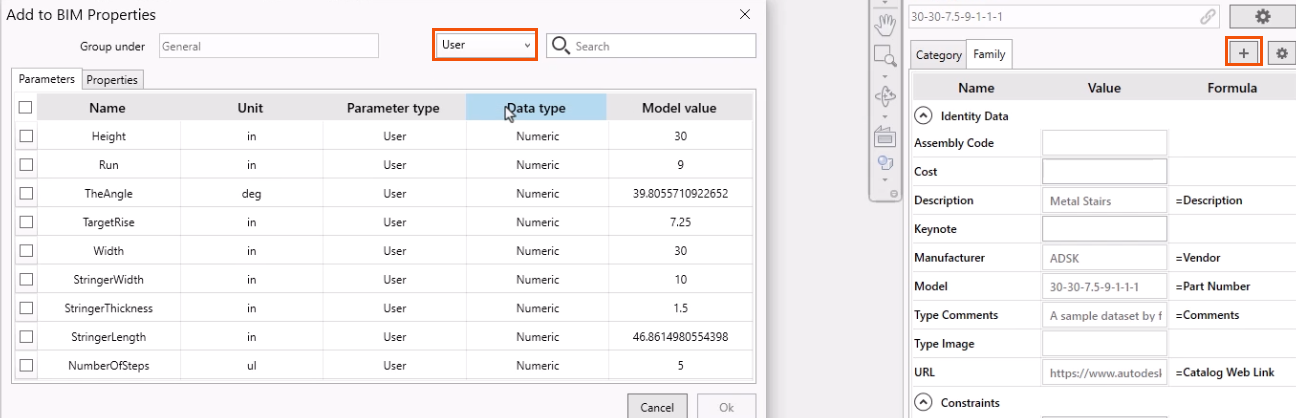The height and width of the screenshot is (418, 1296).
Task: Click the Search input field
Action: click(662, 46)
